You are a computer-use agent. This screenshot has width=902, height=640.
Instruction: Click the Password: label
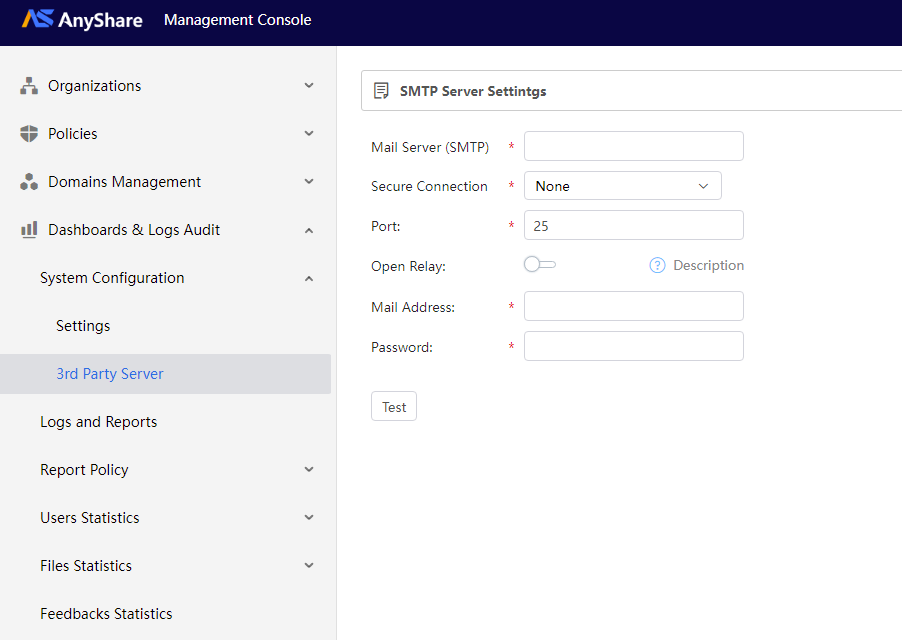(x=402, y=347)
